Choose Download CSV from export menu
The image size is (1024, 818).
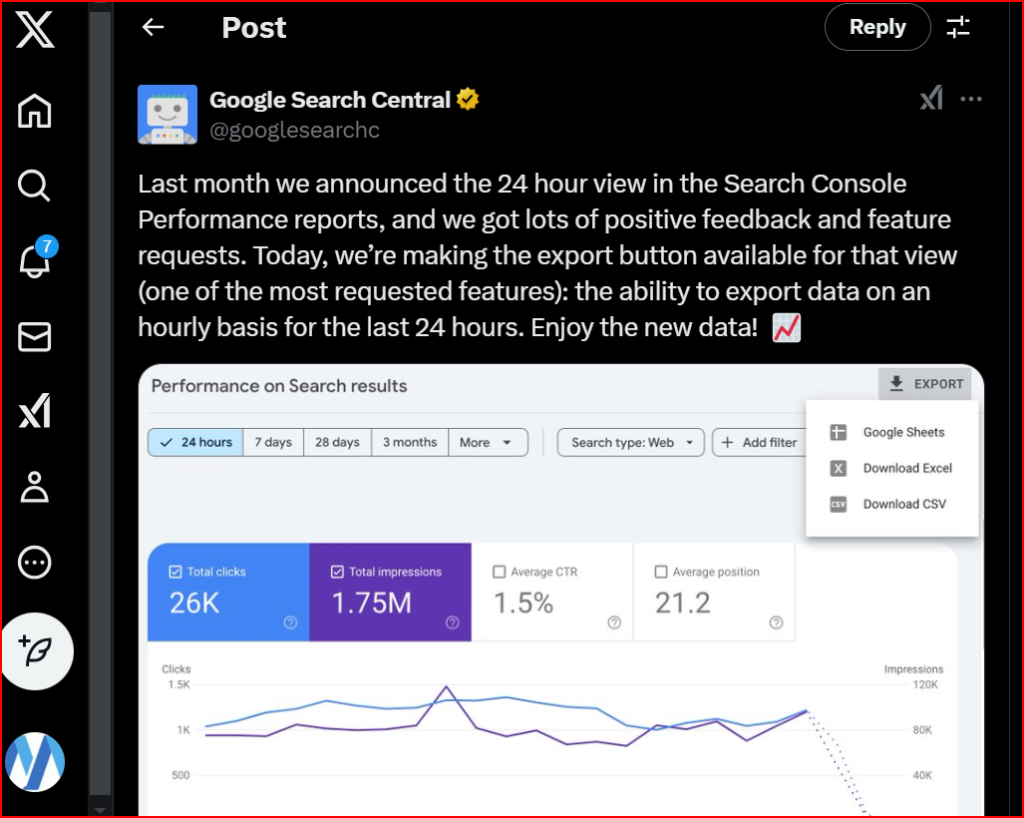click(892, 504)
